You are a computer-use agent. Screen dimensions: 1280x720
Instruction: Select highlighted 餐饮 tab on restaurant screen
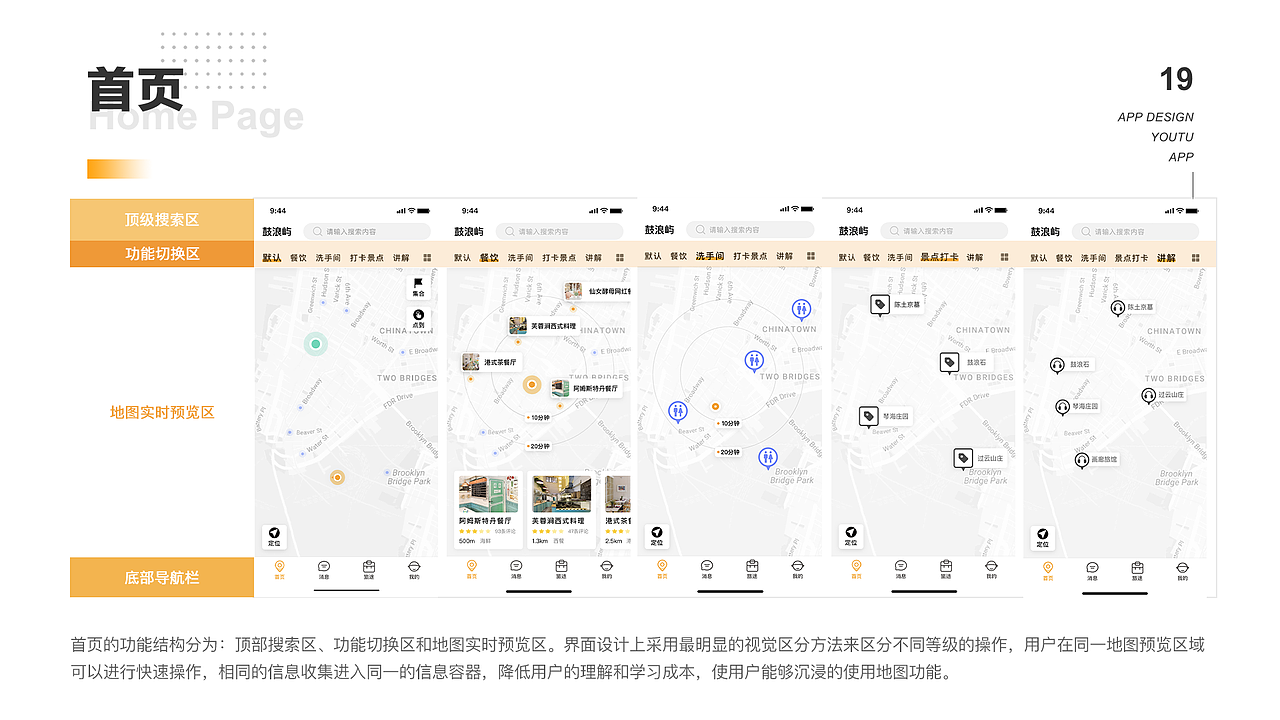[x=489, y=258]
